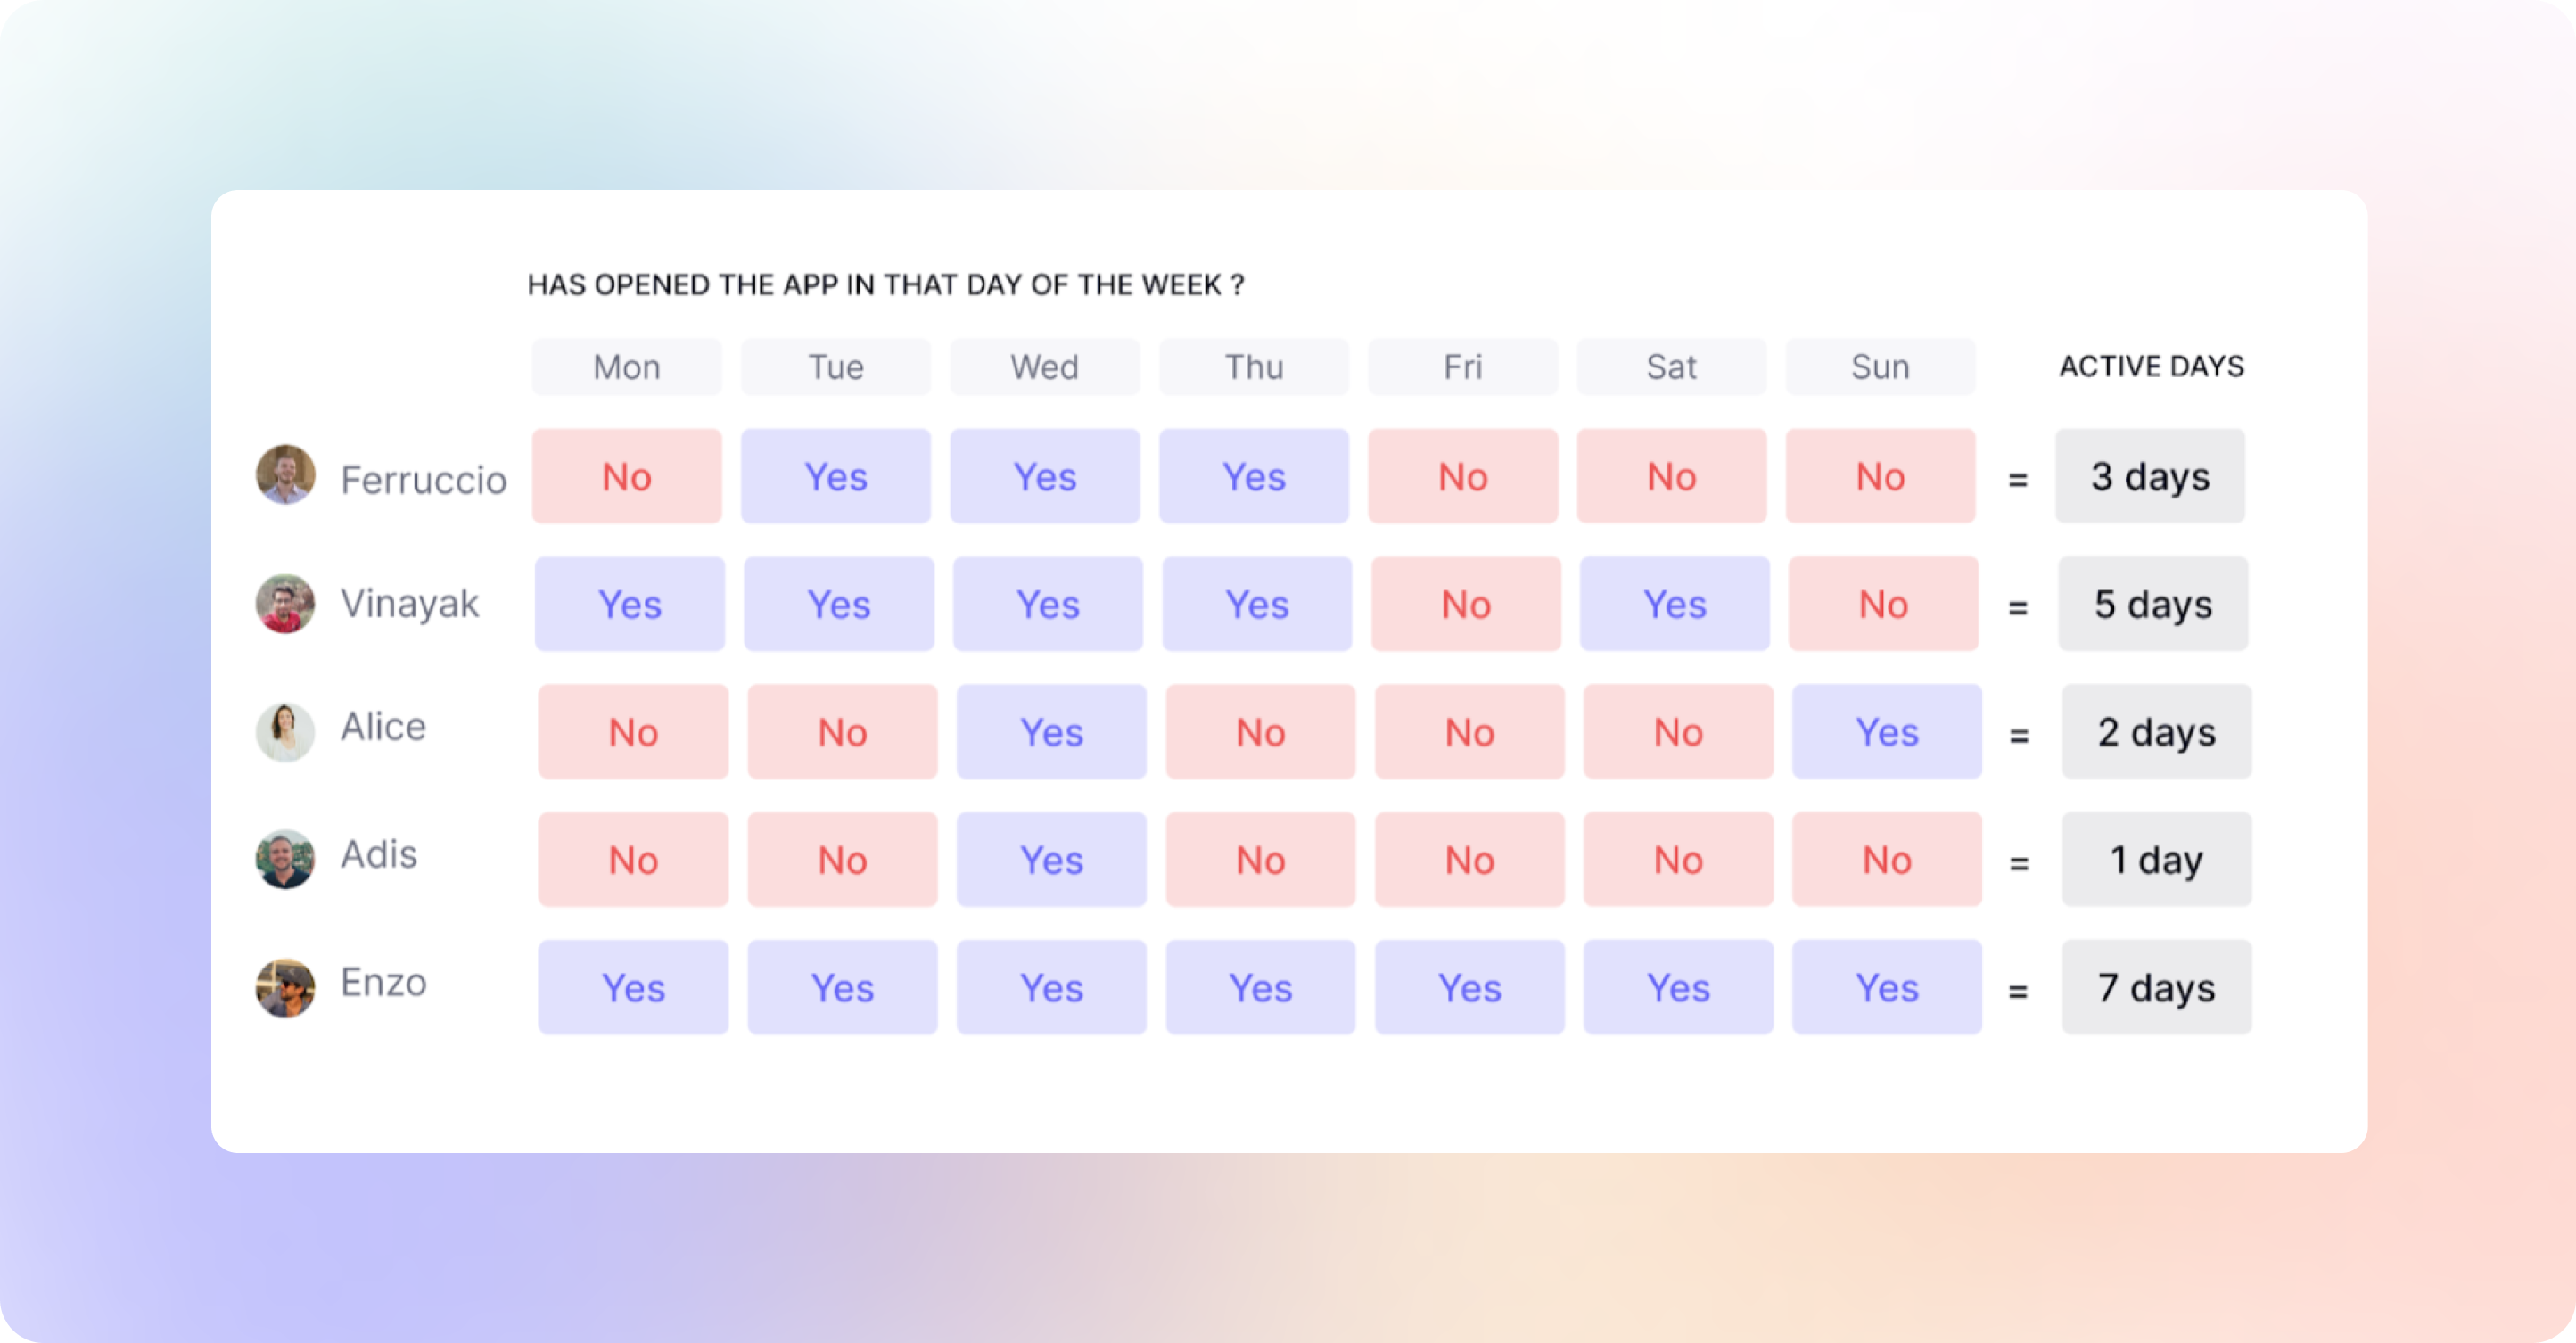This screenshot has width=2576, height=1343.
Task: Click Adis's Wednesday Yes cell
Action: [1052, 860]
